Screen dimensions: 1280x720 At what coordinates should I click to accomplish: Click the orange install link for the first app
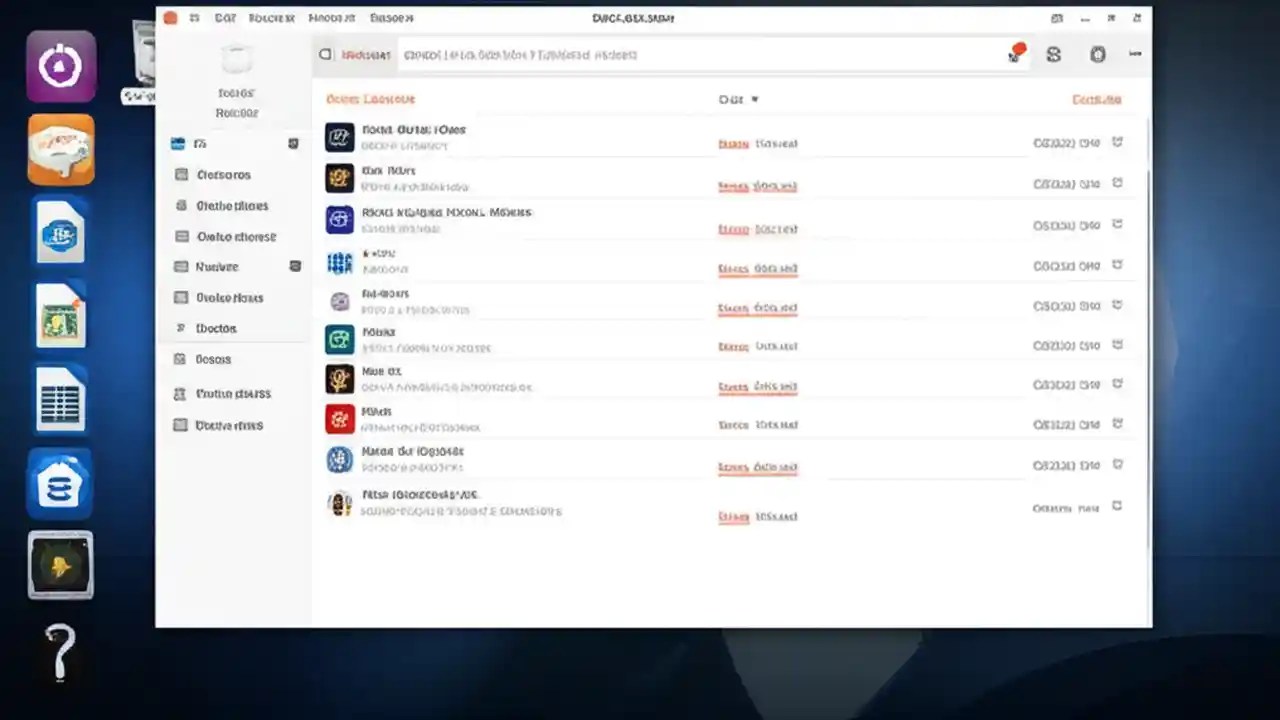click(x=733, y=143)
